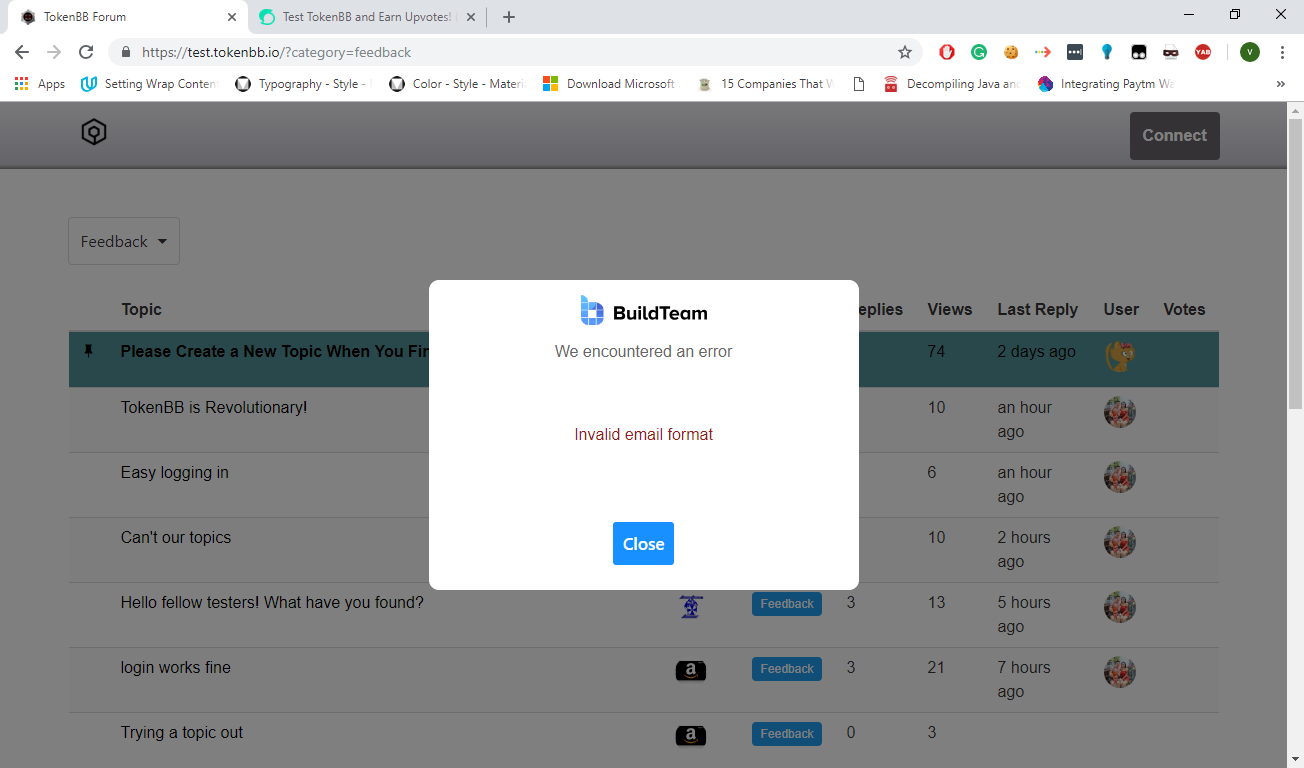Image resolution: width=1304 pixels, height=768 pixels.
Task: Open the colored dots arrow extension
Action: (1043, 52)
